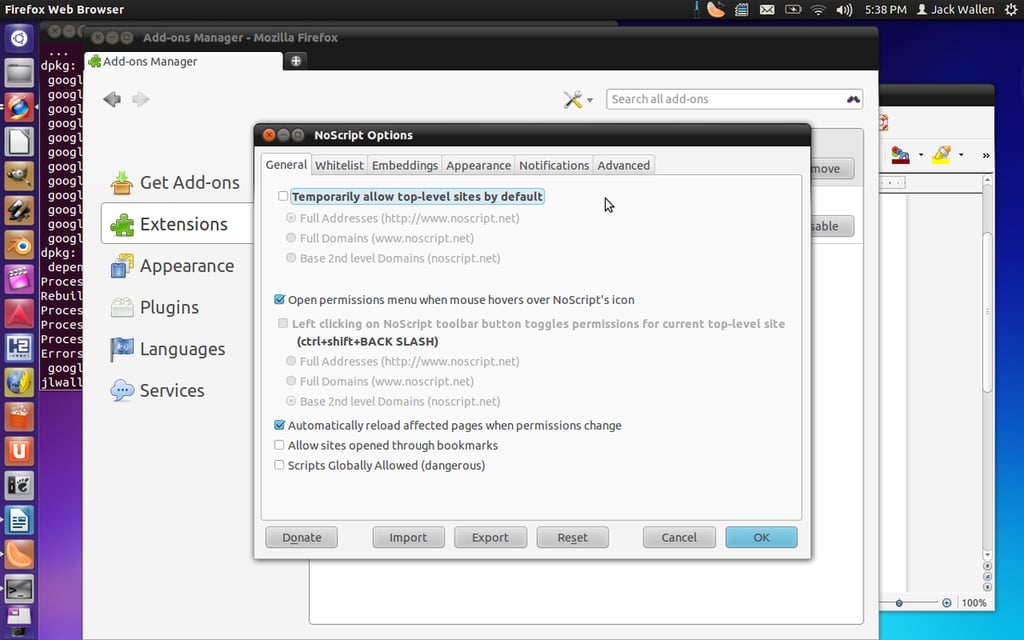Open the battery indicator
Viewport: 1024px width, 640px height.
click(793, 10)
